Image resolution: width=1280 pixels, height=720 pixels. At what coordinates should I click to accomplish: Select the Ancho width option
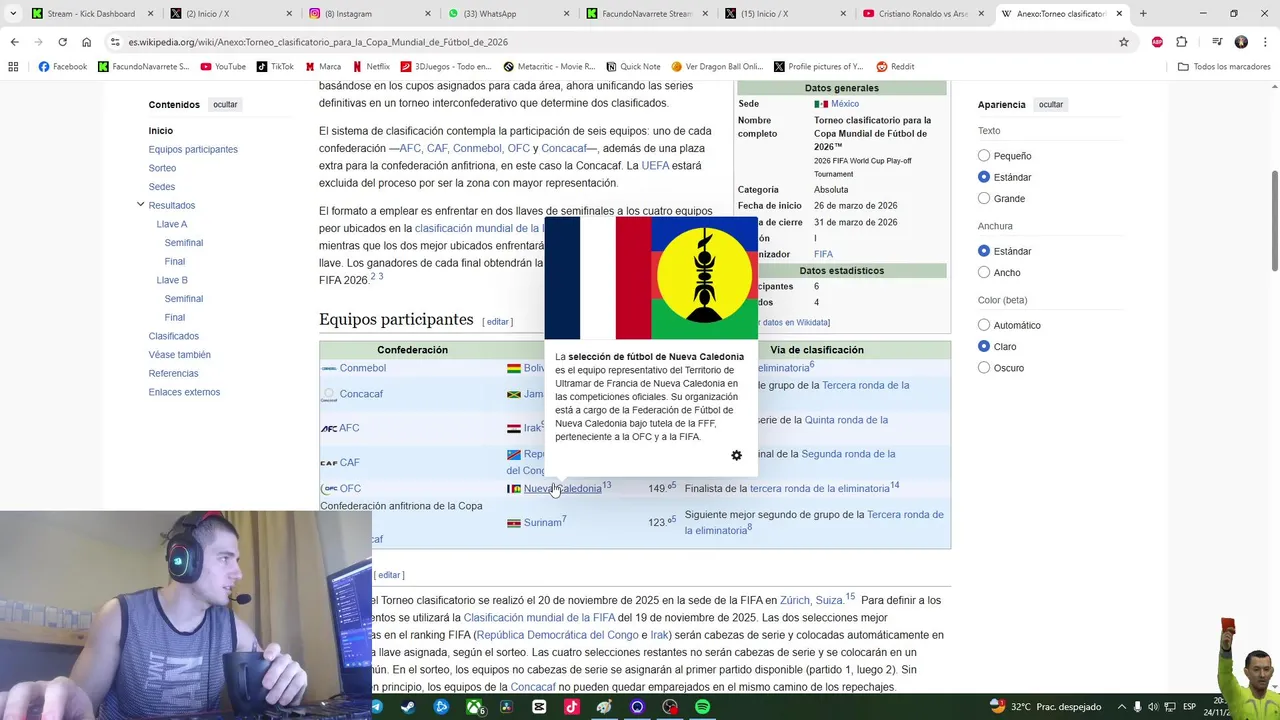984,272
